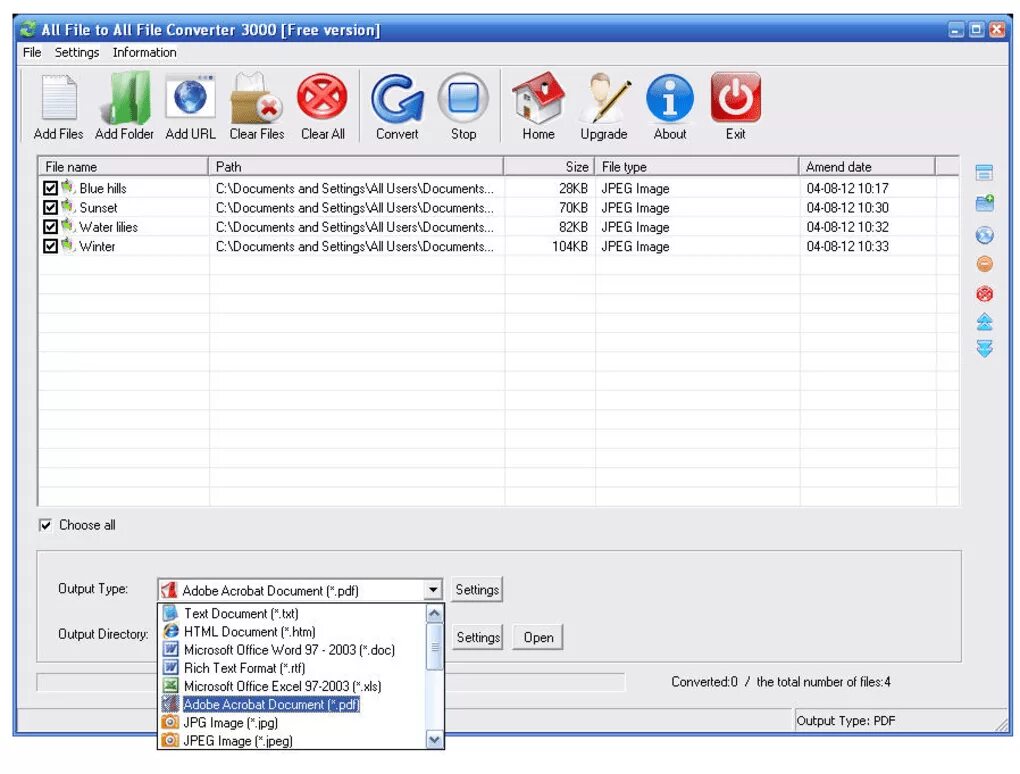Select the 04-08-12 10:17 date cell

tap(847, 189)
